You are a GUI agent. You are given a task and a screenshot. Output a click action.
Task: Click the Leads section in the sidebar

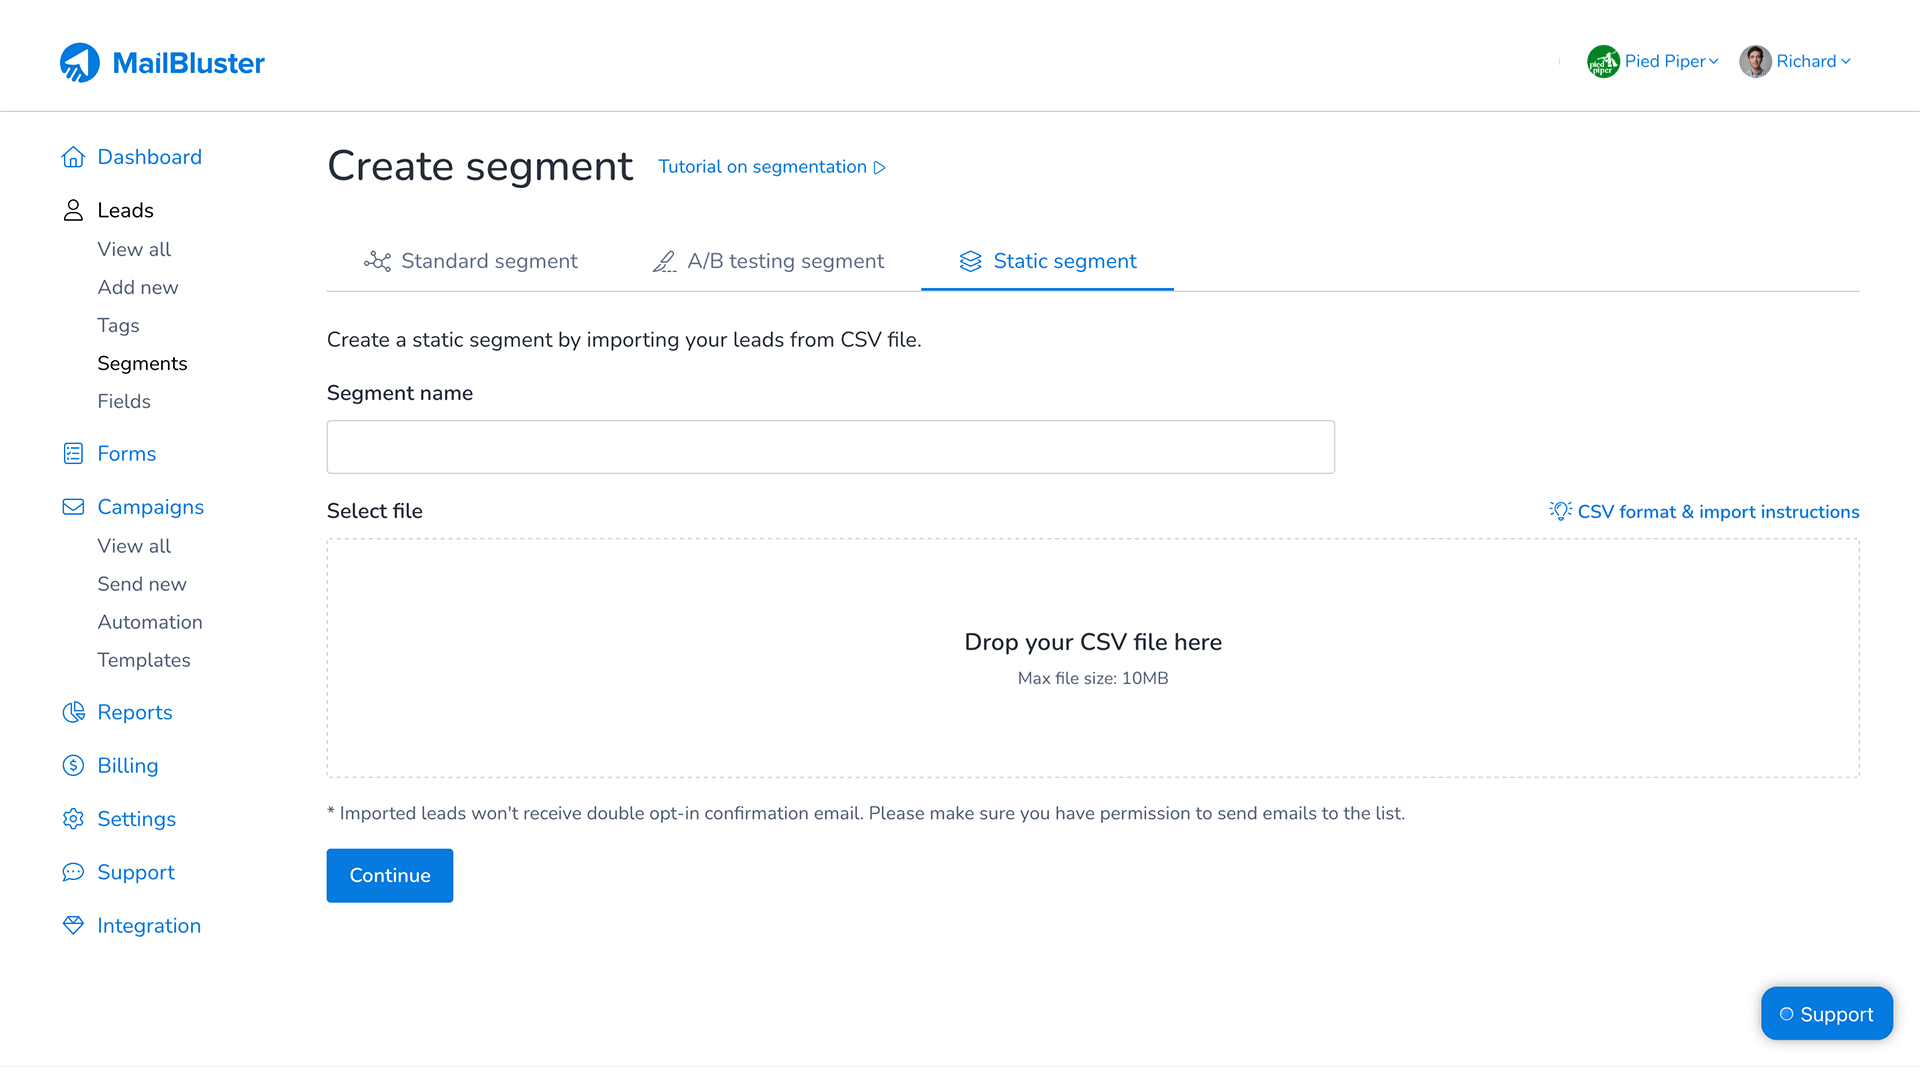(125, 210)
